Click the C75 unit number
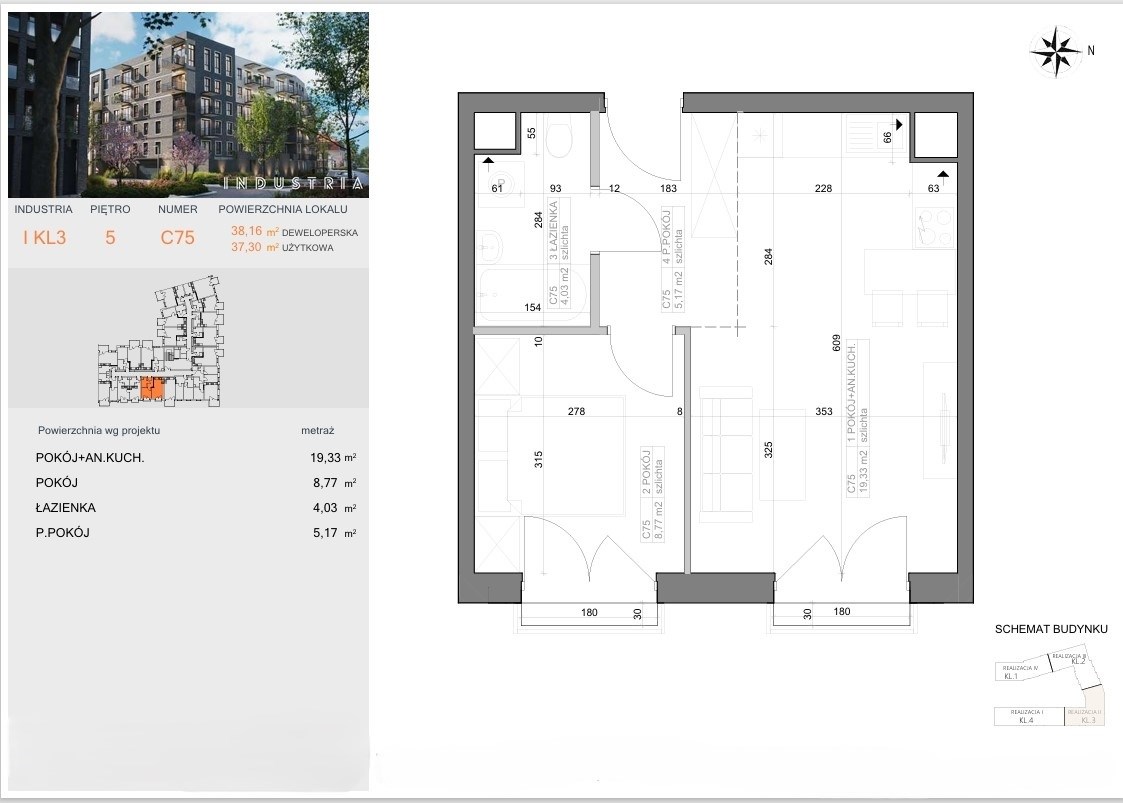1123x803 pixels. click(x=177, y=238)
